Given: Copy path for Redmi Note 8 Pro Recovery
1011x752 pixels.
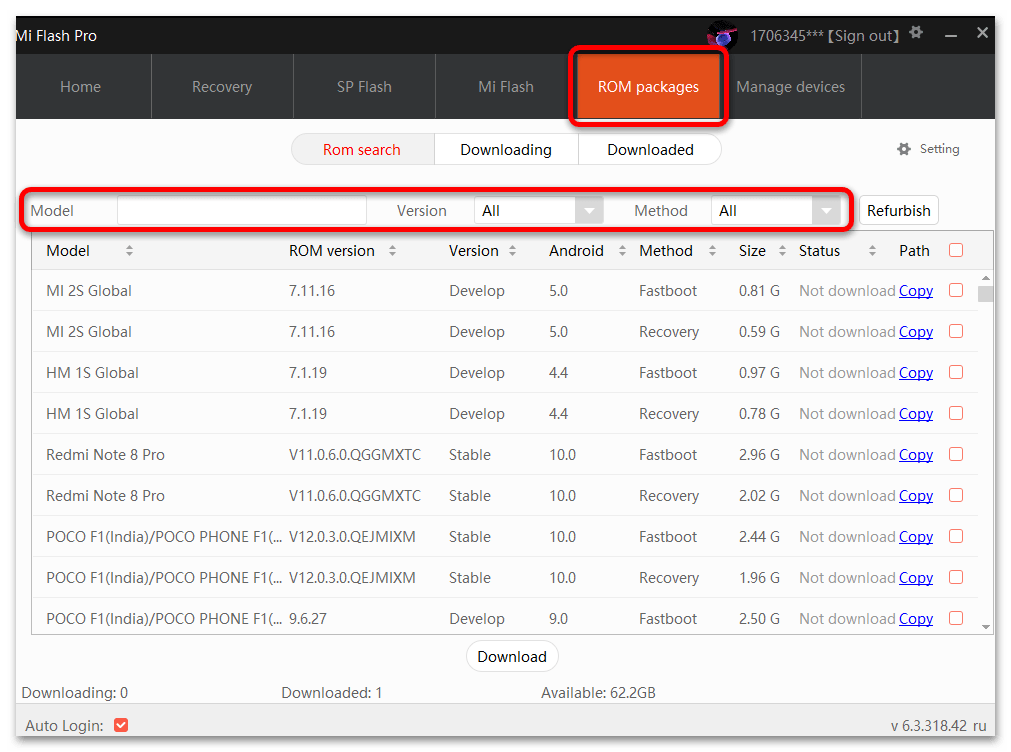Looking at the screenshot, I should (916, 495).
